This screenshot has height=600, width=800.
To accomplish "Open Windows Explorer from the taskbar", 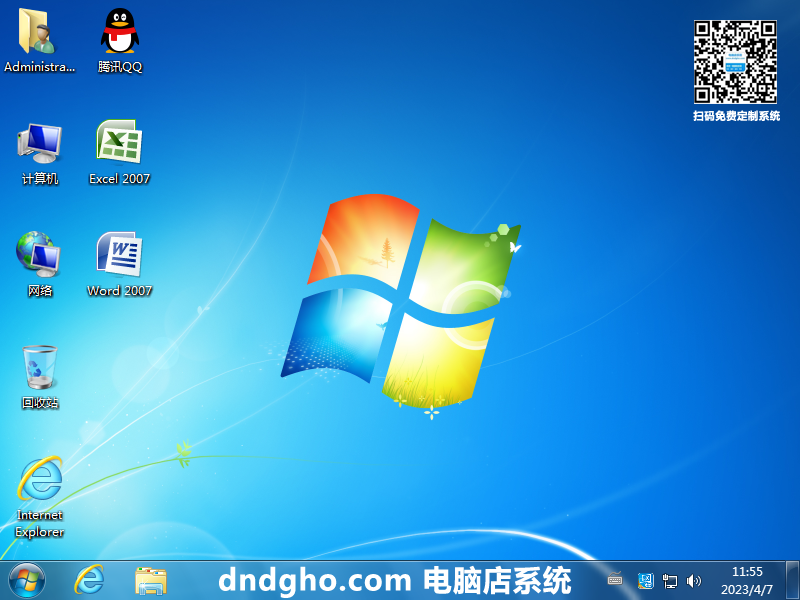I will pyautogui.click(x=151, y=581).
